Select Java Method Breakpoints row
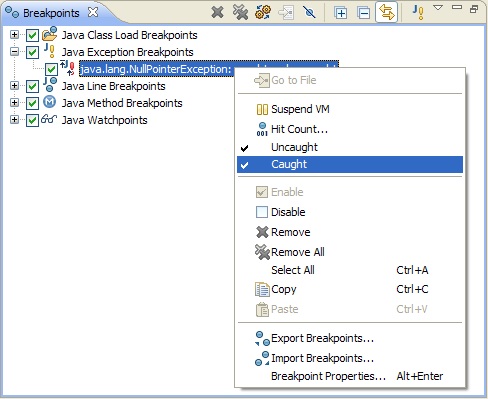 point(122,103)
